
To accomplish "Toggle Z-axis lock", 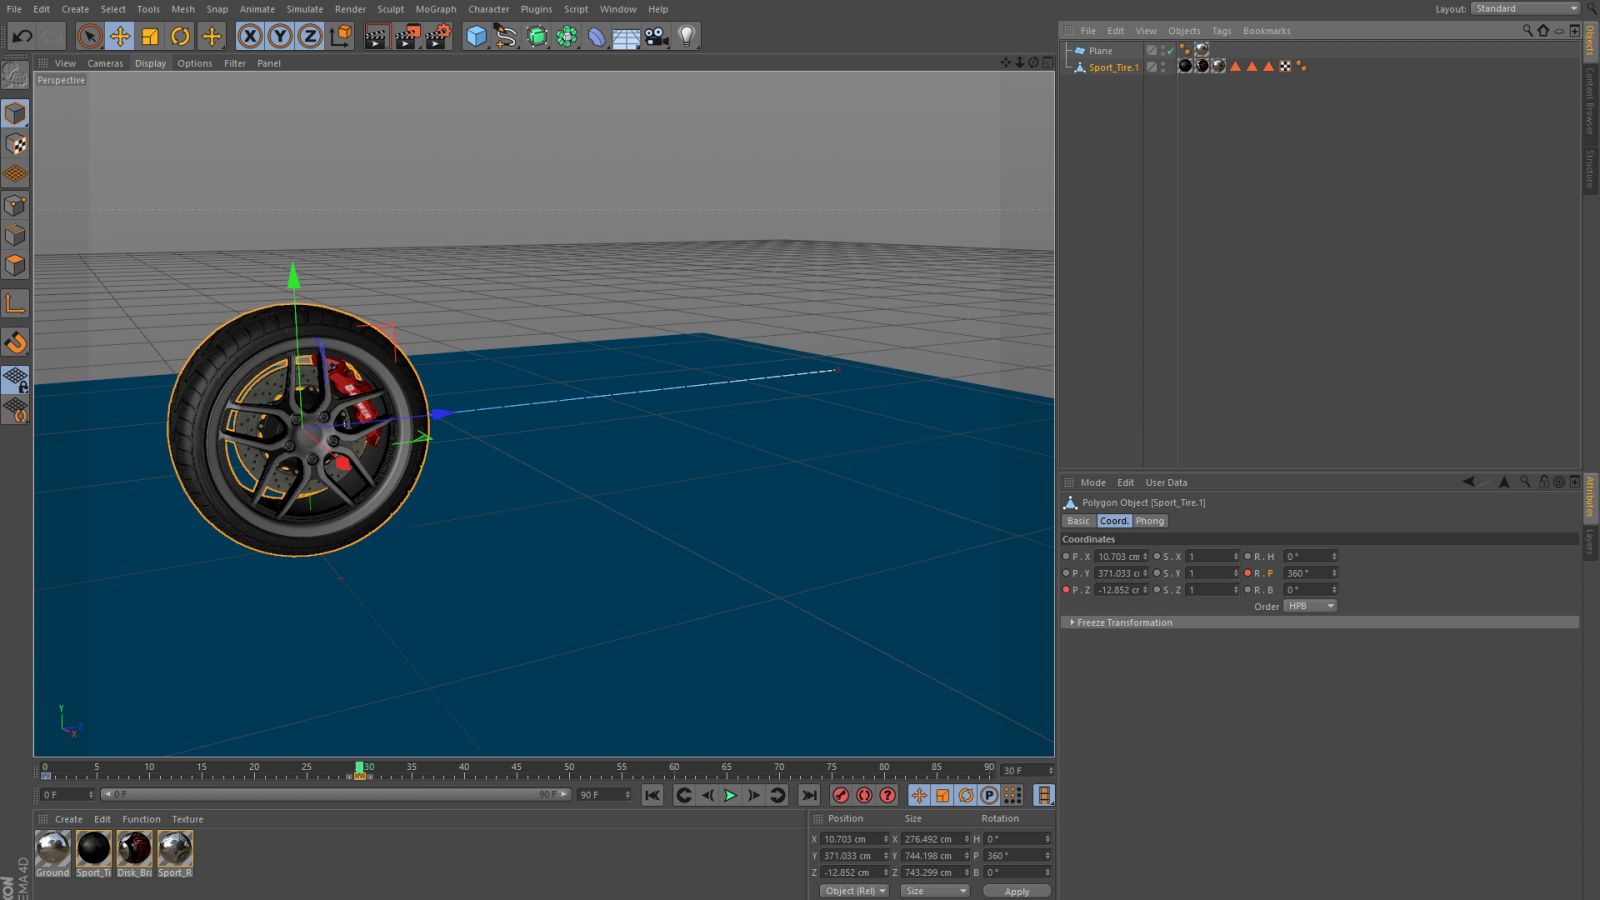I will pos(310,37).
